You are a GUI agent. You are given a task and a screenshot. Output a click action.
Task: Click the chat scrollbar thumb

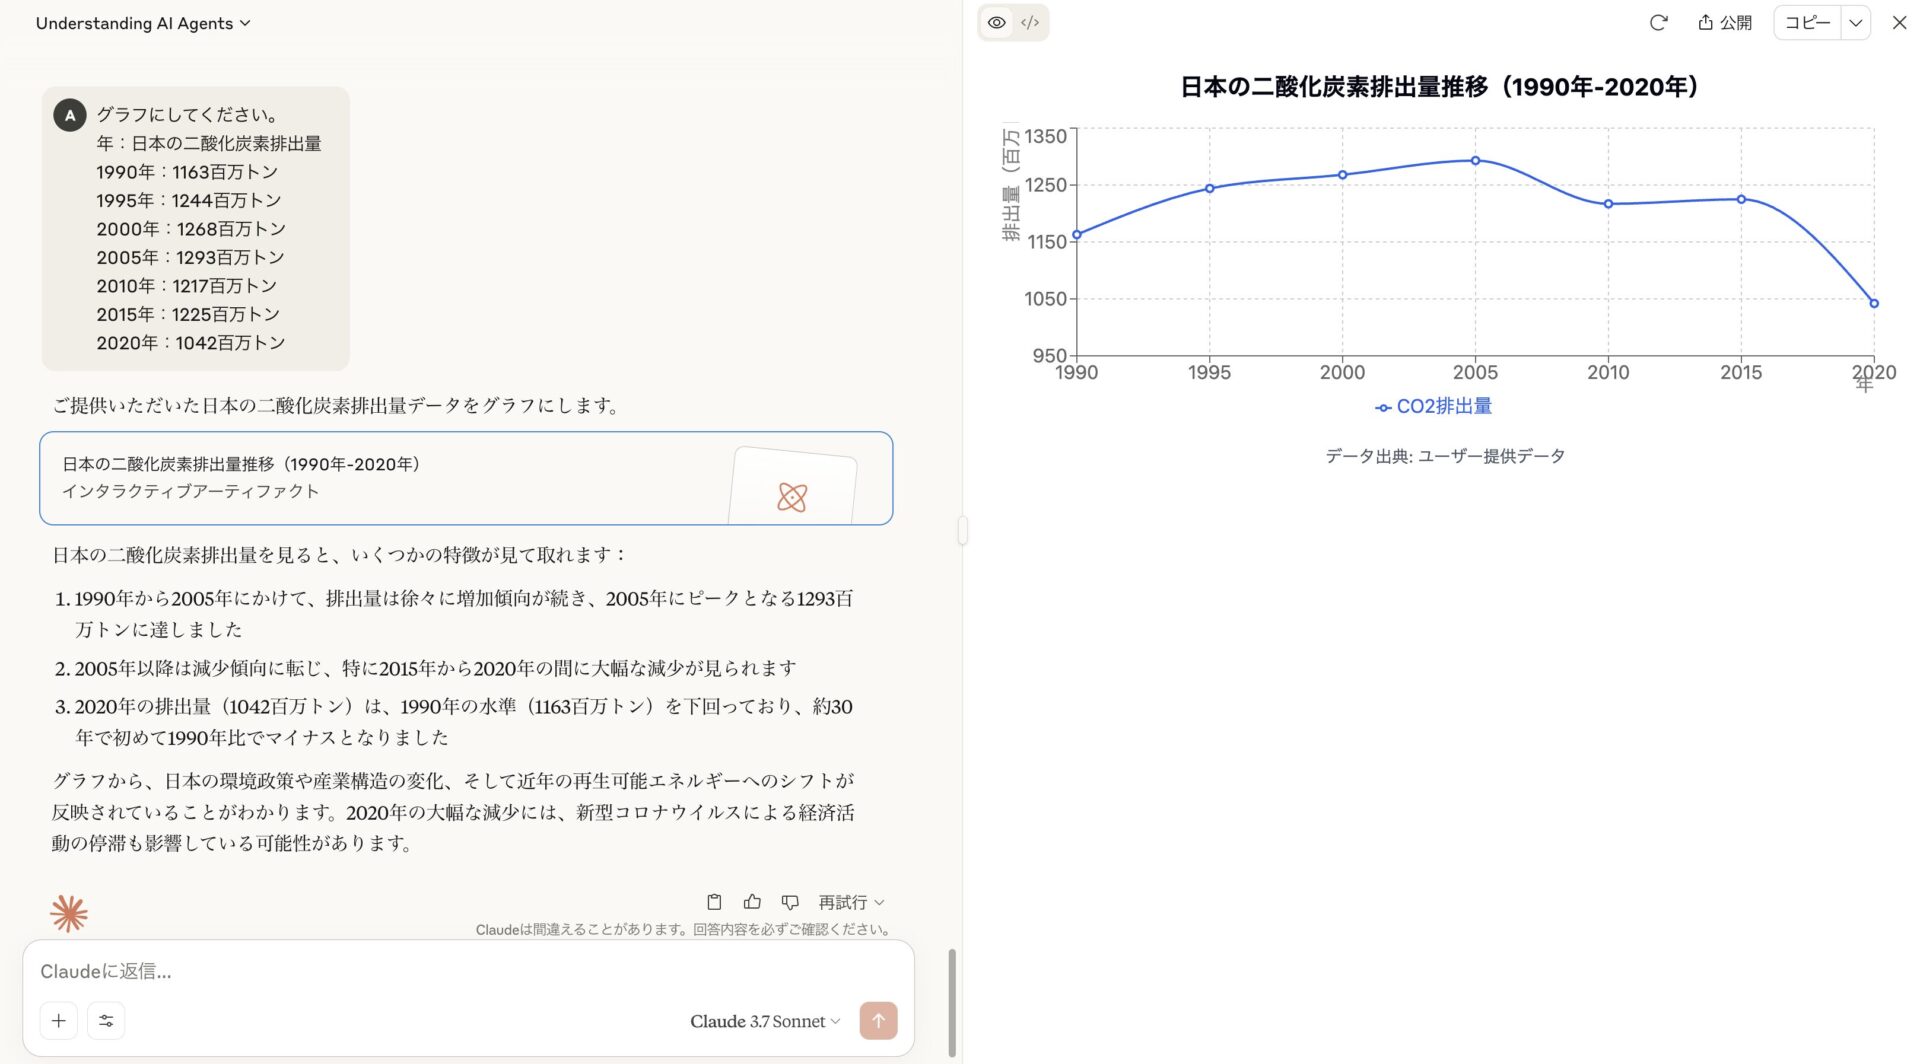click(x=952, y=1002)
